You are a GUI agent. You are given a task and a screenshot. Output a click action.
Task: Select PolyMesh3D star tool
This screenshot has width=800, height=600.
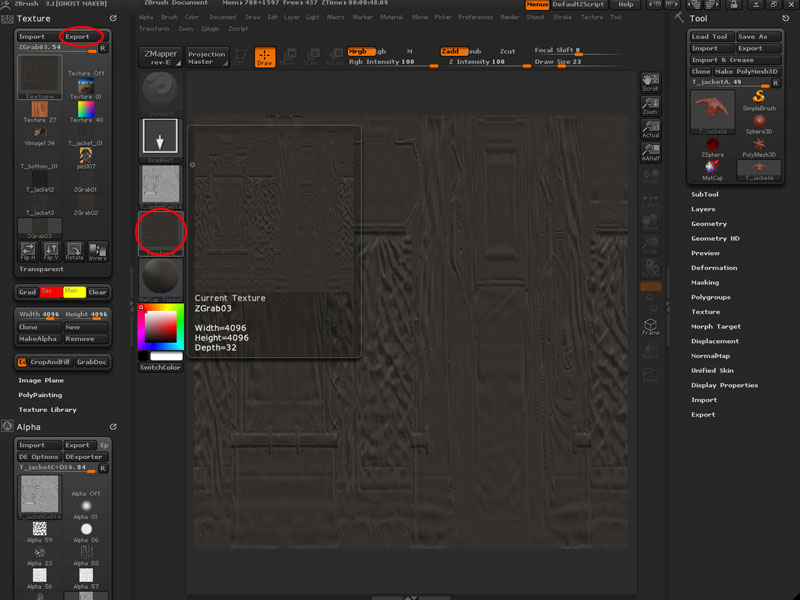point(759,147)
